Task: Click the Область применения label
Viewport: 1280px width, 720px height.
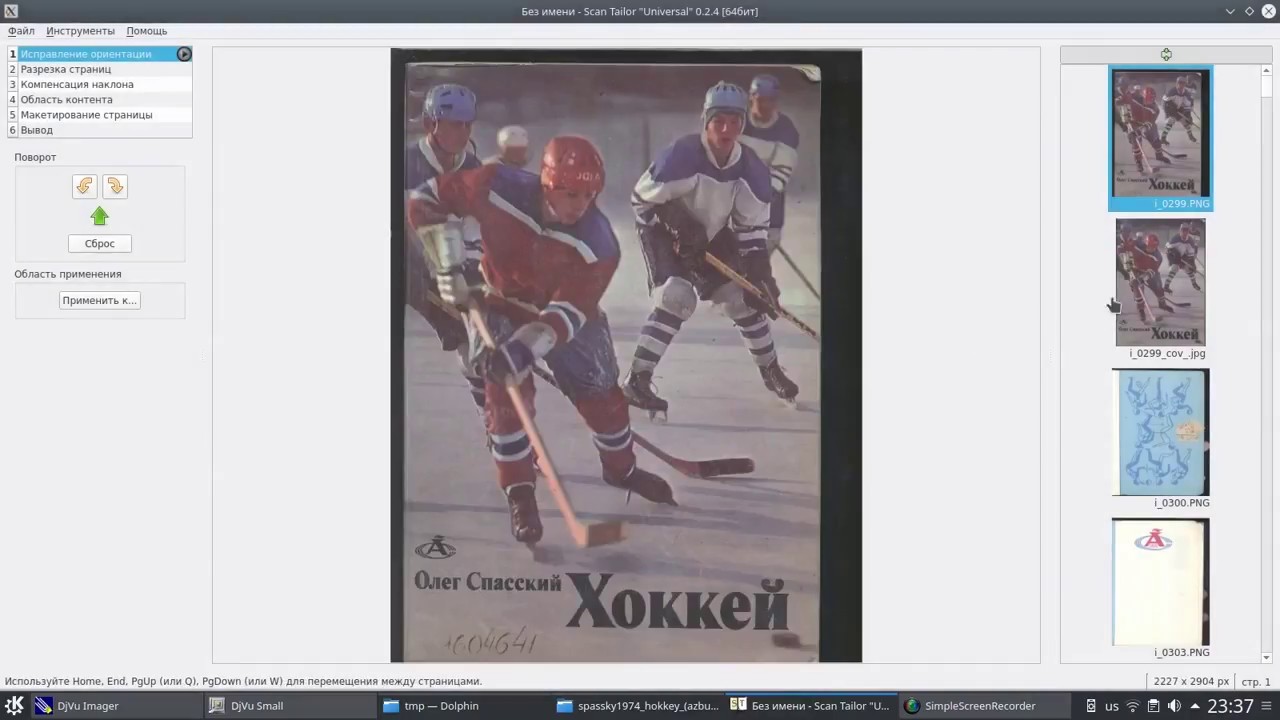Action: (x=68, y=274)
